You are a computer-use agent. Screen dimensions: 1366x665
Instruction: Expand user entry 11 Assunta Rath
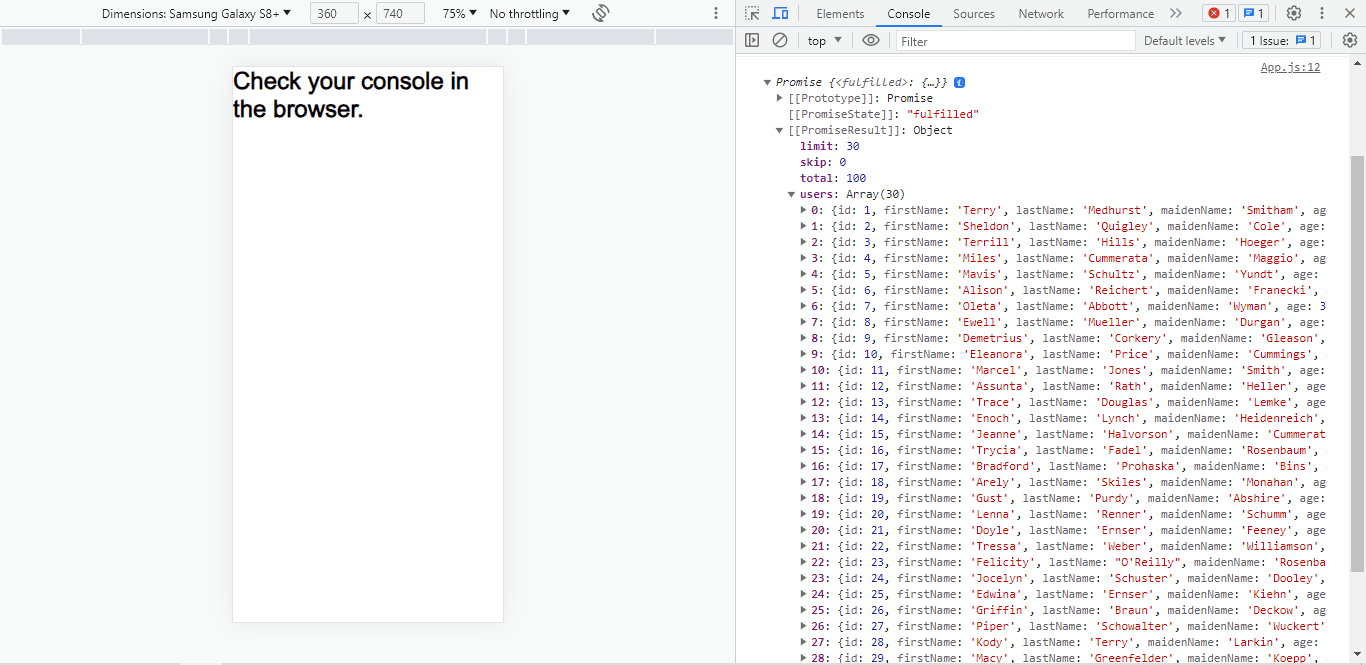click(x=804, y=386)
